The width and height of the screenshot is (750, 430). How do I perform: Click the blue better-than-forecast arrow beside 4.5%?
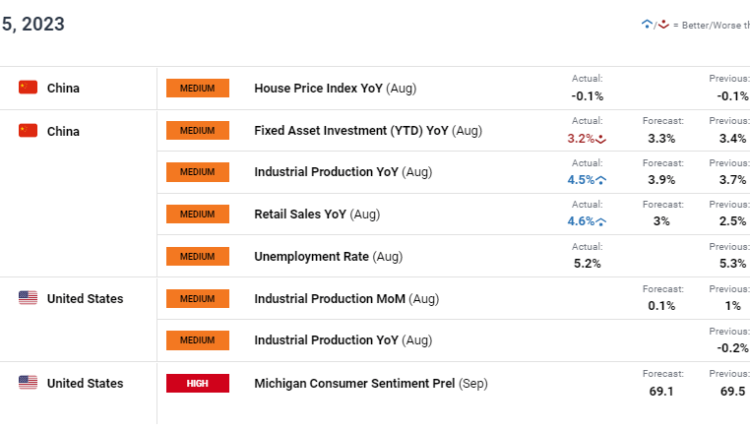click(x=602, y=180)
